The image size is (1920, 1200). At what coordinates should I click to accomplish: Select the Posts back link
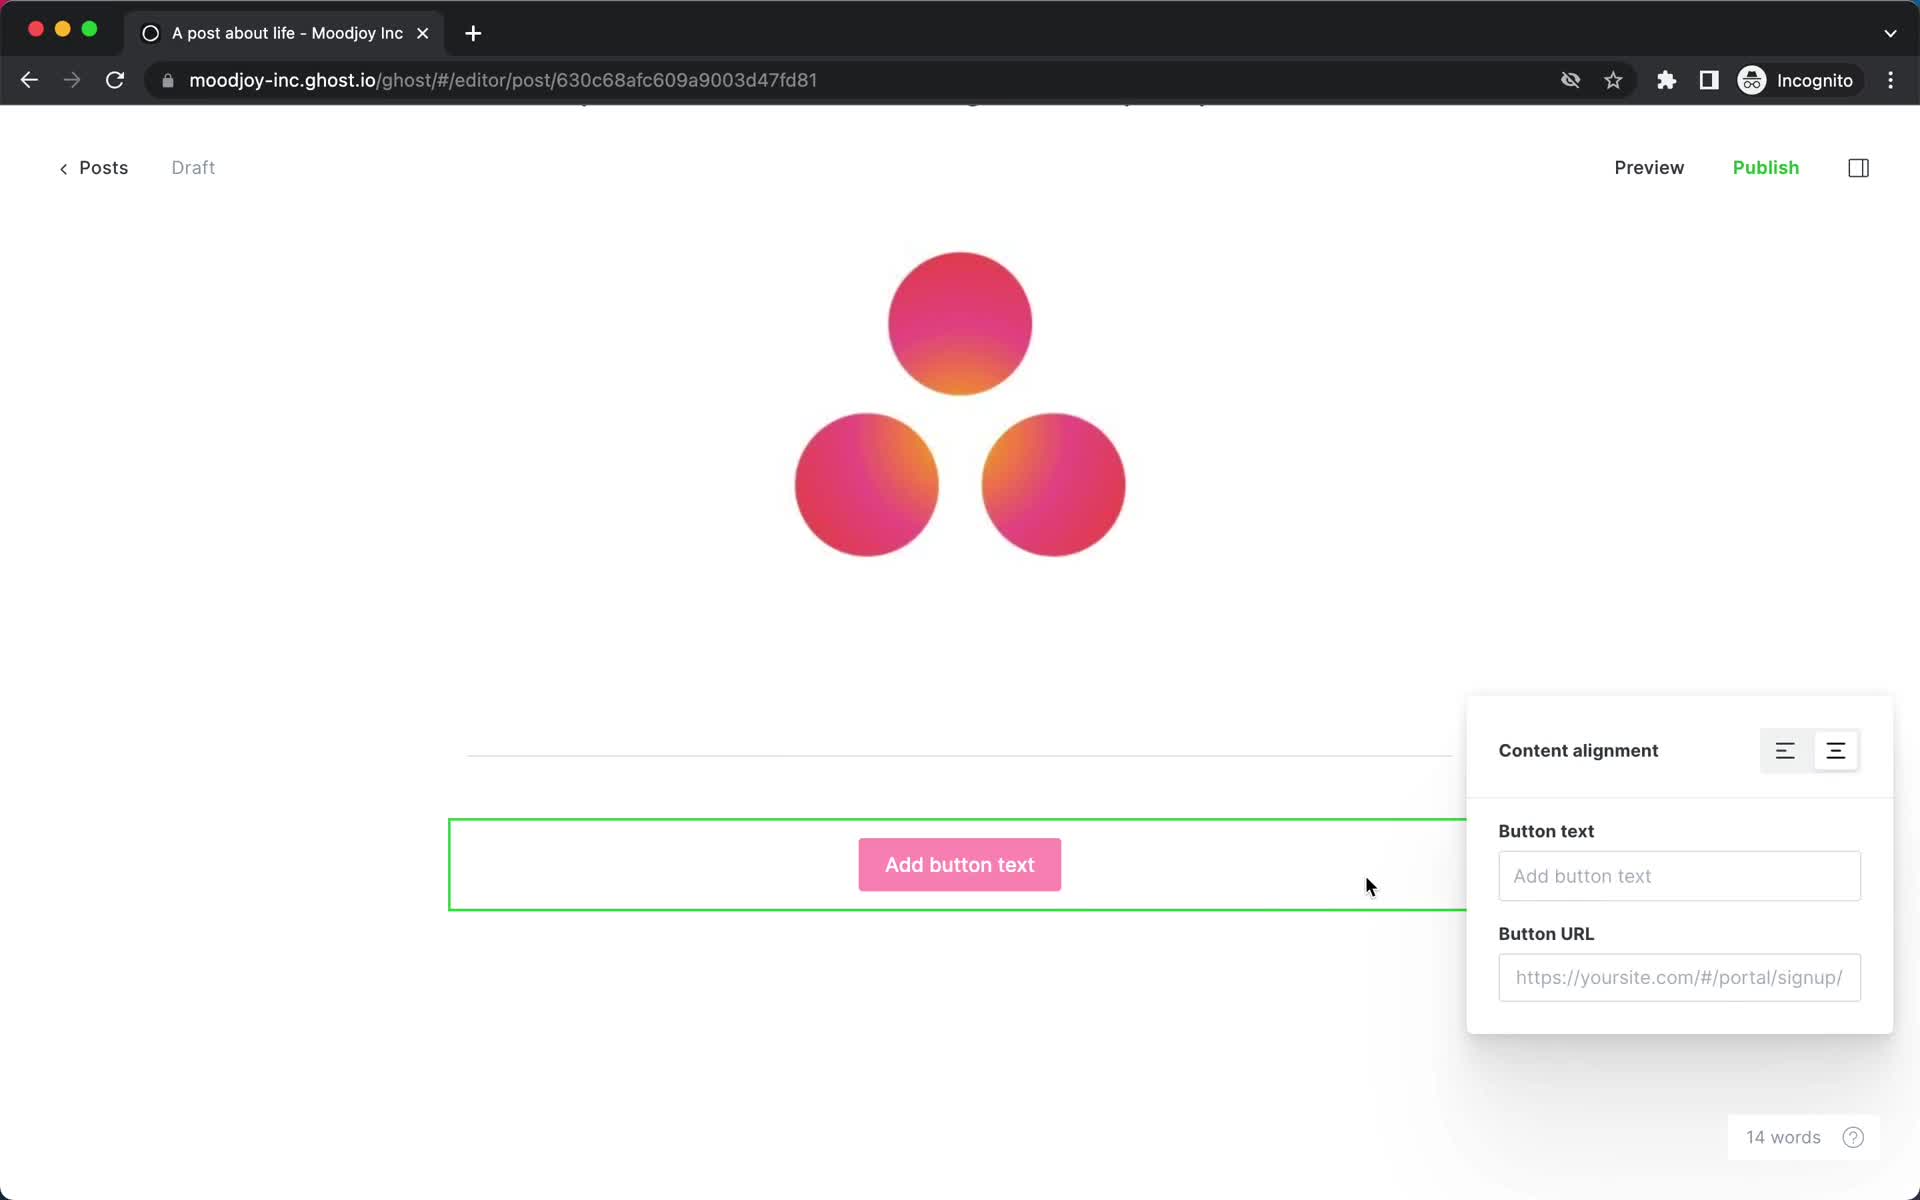93,167
